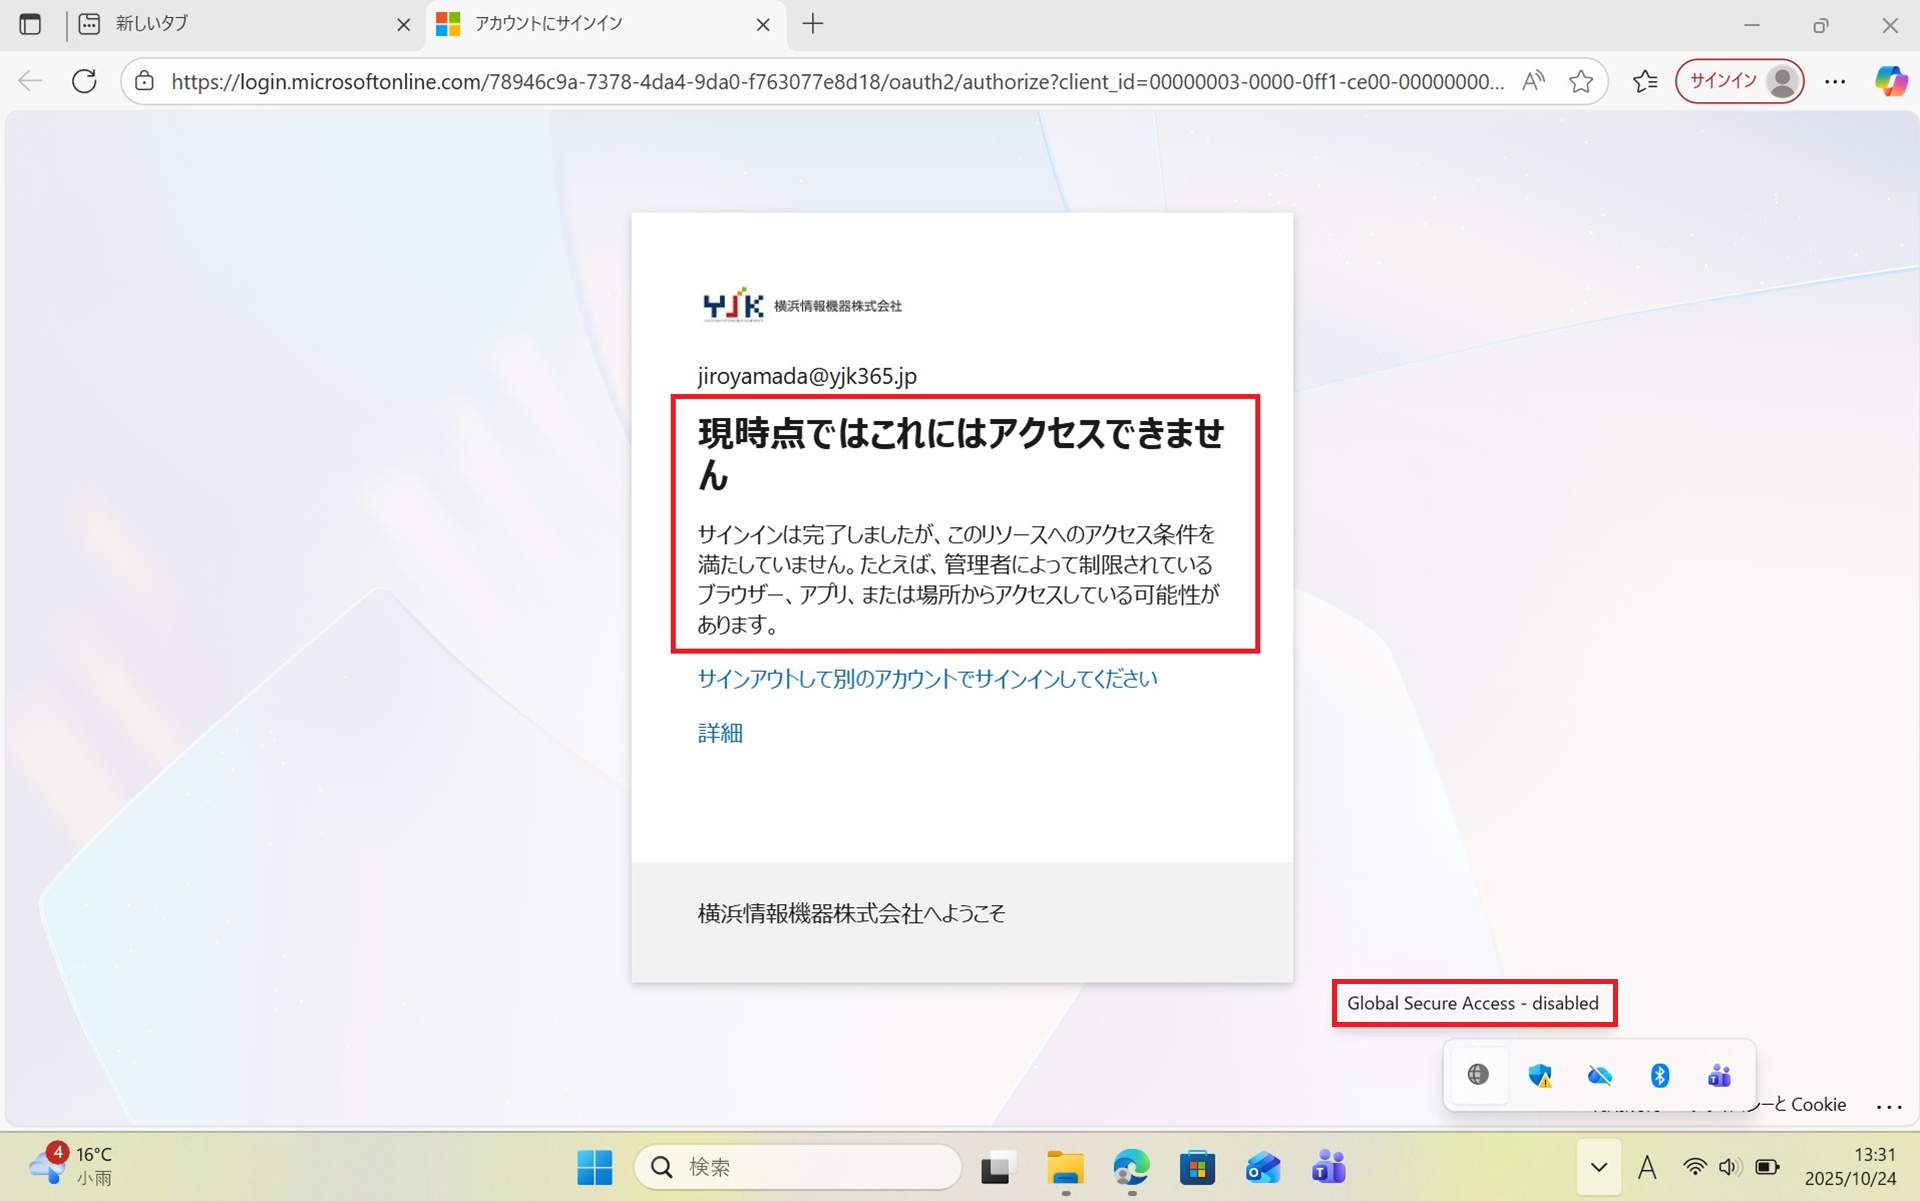The height and width of the screenshot is (1201, 1920).
Task: Click the サインイン profile button
Action: 1739,81
